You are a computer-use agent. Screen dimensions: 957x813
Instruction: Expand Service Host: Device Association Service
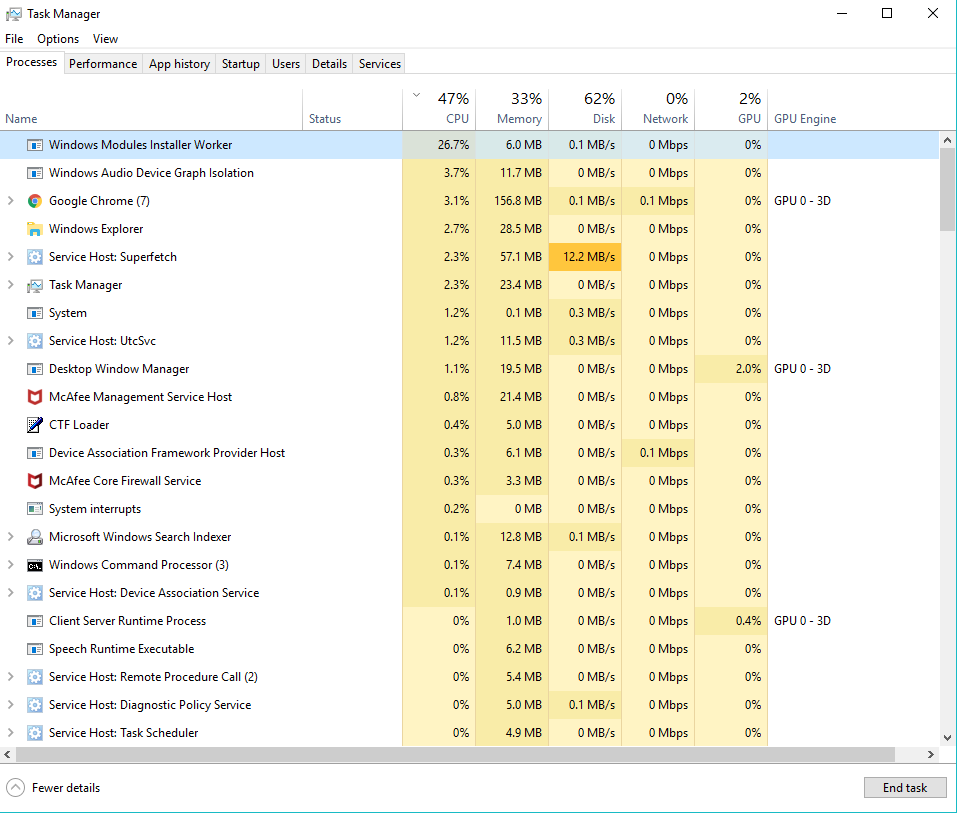click(x=10, y=593)
